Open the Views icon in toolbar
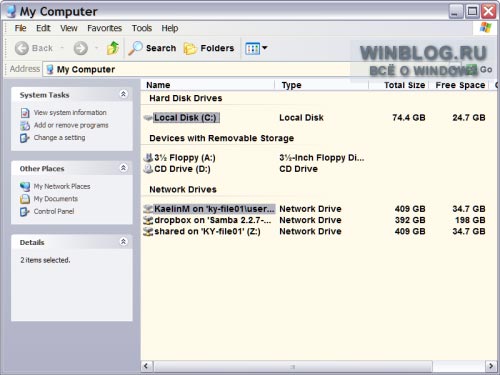Screen dimensions: 500x375 (252, 49)
